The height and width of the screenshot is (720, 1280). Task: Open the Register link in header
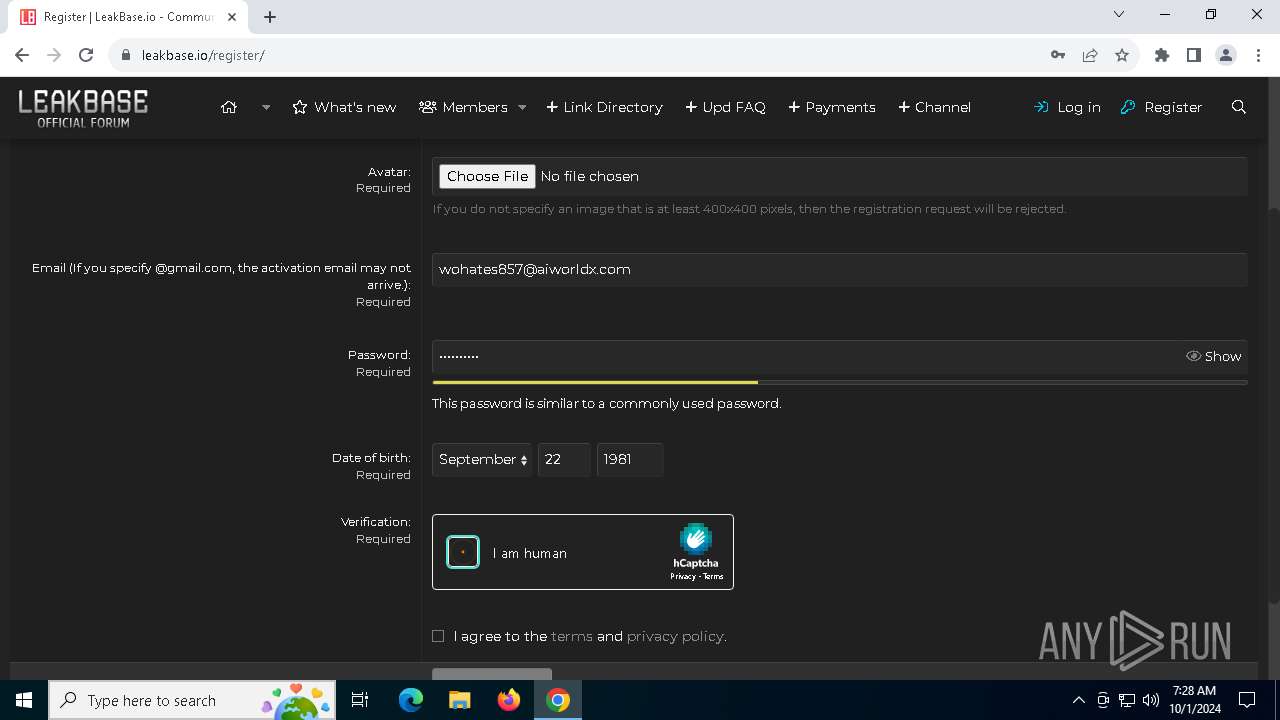coord(1161,107)
